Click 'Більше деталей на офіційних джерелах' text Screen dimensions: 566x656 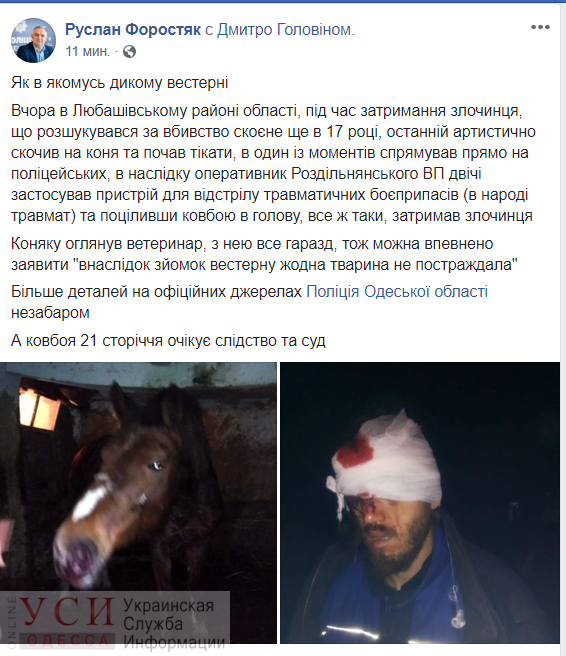point(156,292)
